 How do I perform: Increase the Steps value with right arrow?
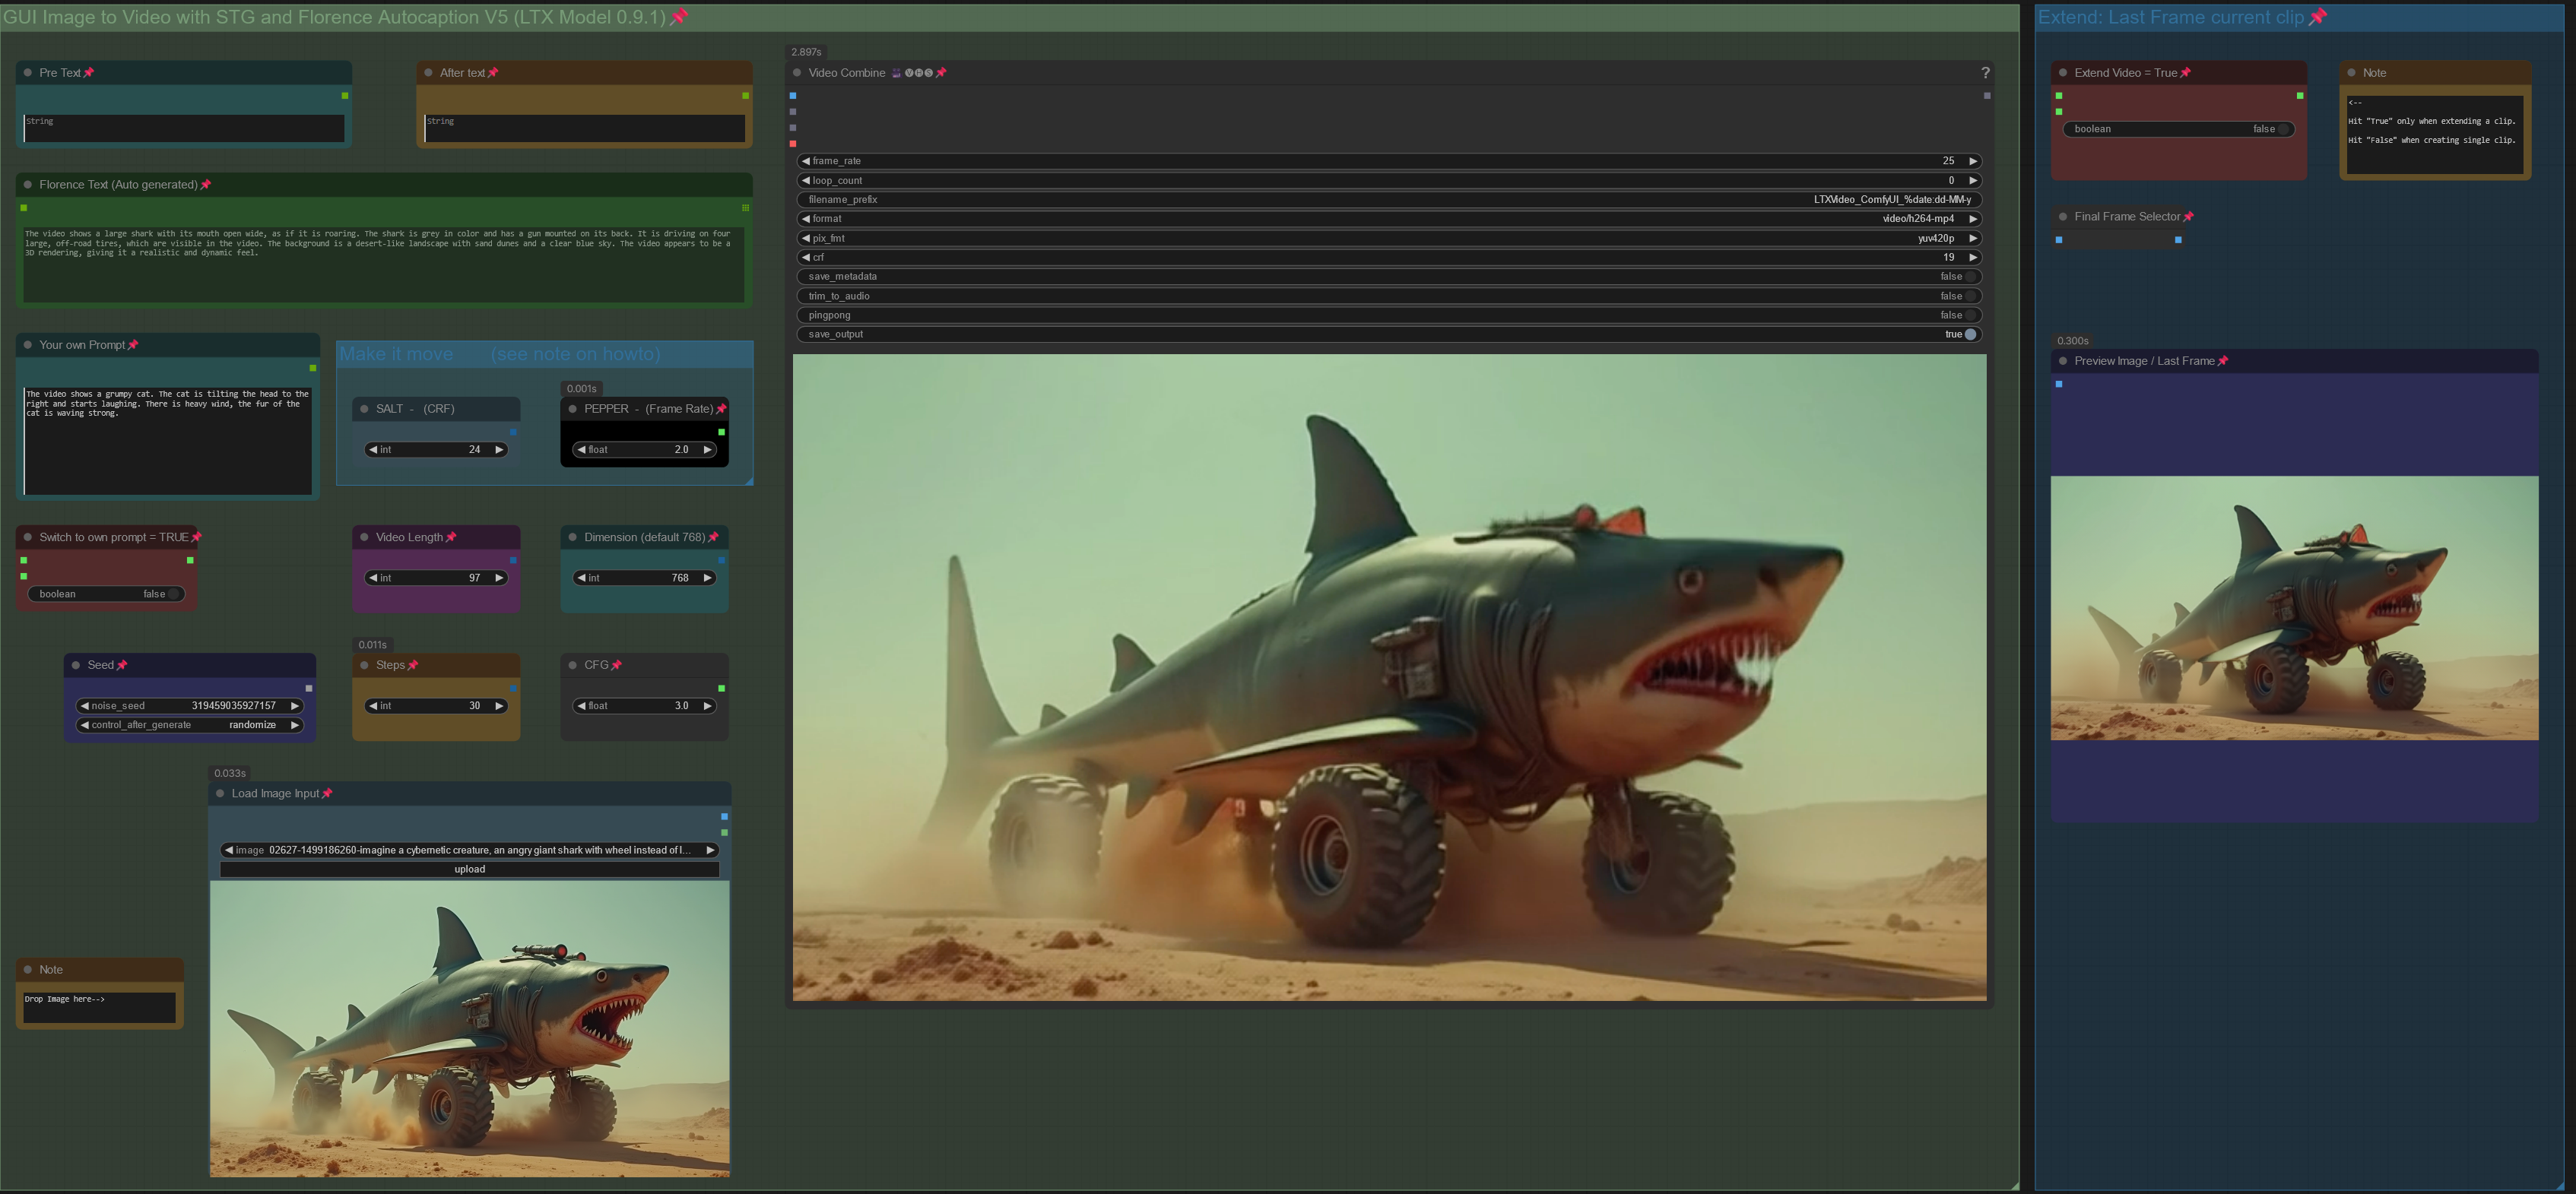click(x=499, y=706)
